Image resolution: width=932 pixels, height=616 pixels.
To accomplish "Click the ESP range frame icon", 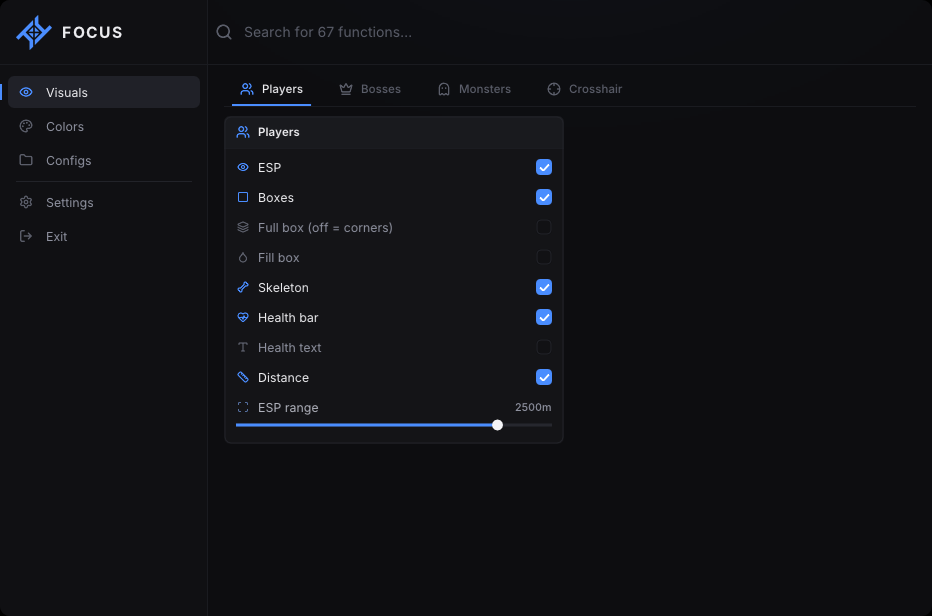I will [x=243, y=407].
